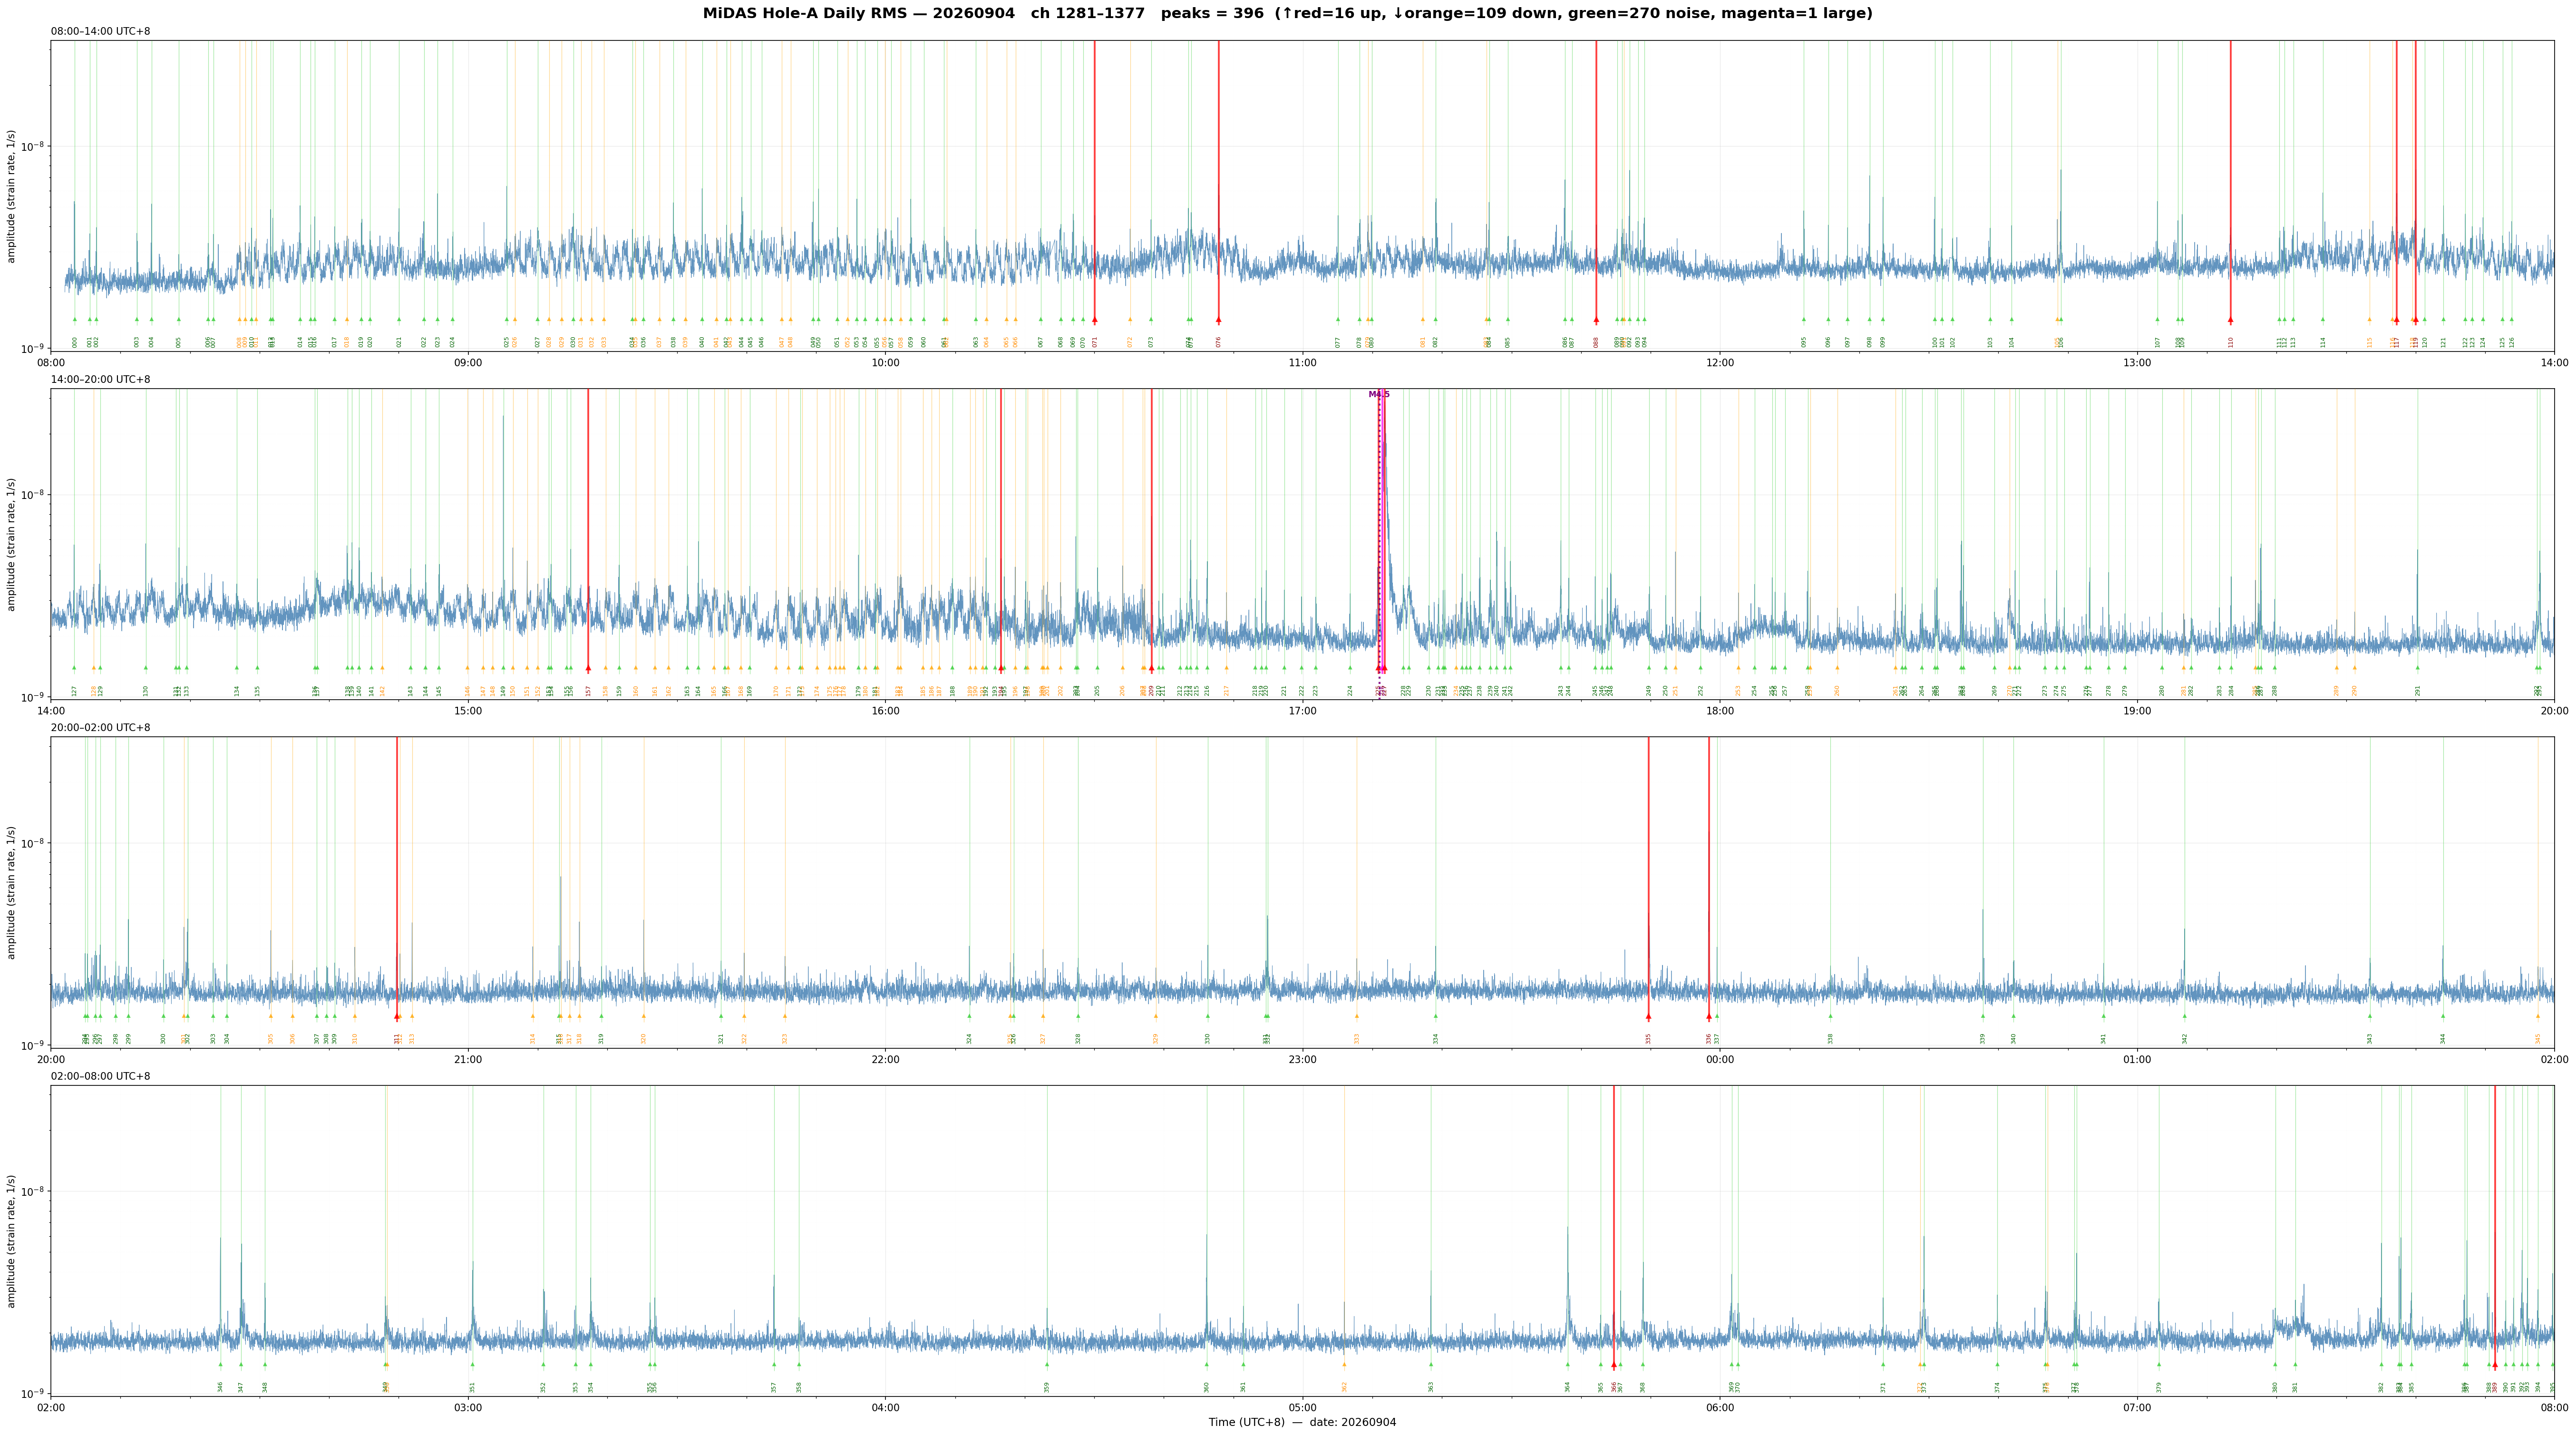Click the 12:00 time tick label
This screenshot has width=2576, height=1435.
(x=1720, y=363)
